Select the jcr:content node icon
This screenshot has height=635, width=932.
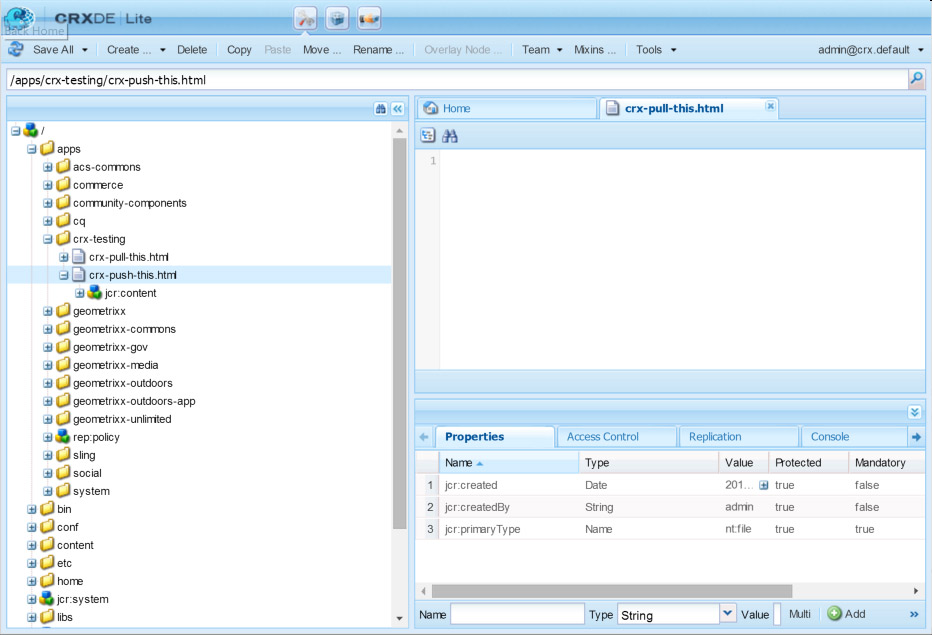(x=94, y=293)
